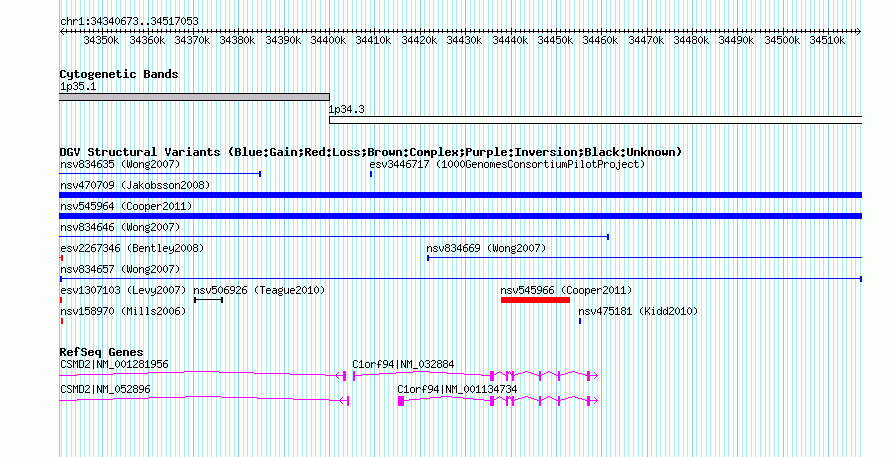Open the CSMD2|NM_001281956 gene label
The width and height of the screenshot is (890, 457).
point(114,364)
